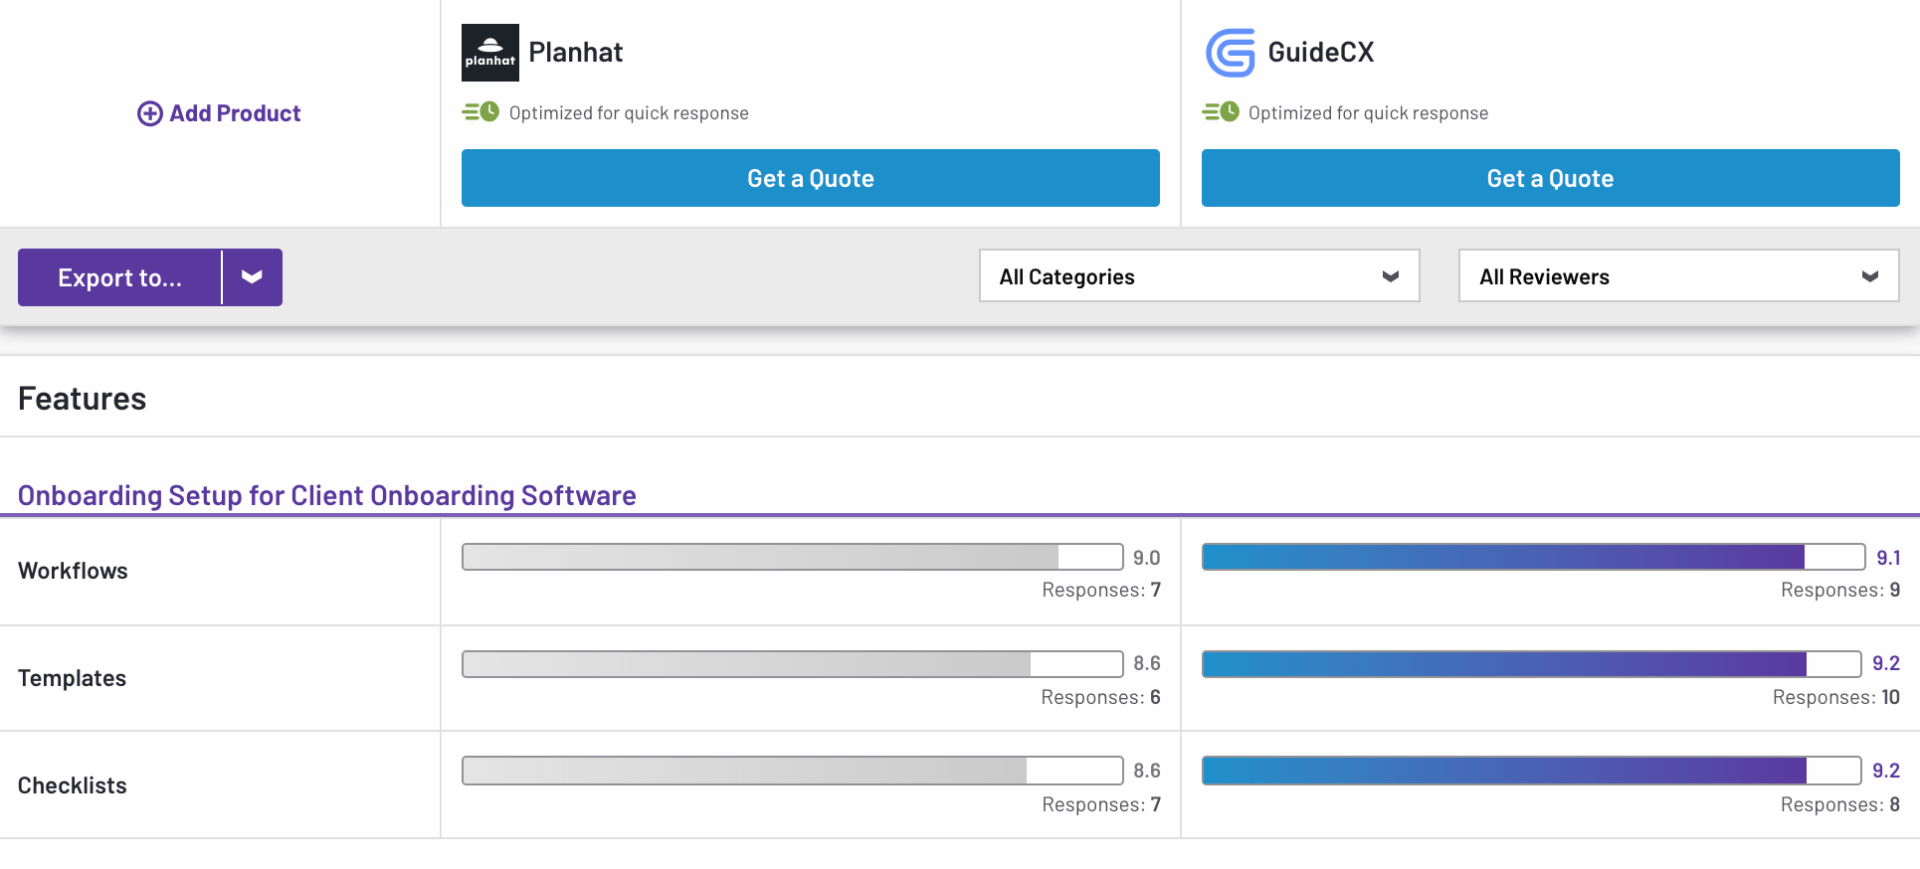
Task: Click Planhat's Workflows rating bar
Action: pyautogui.click(x=792, y=557)
